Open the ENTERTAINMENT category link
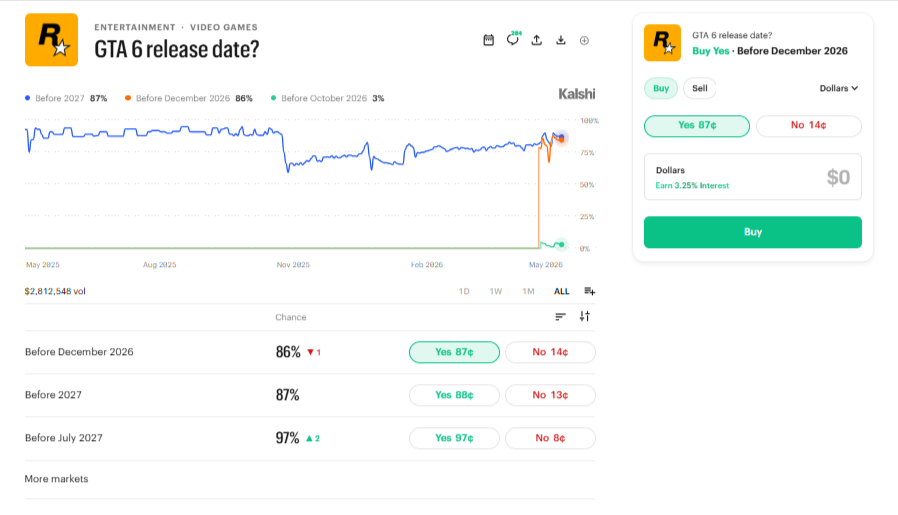The width and height of the screenshot is (898, 515). coord(135,27)
